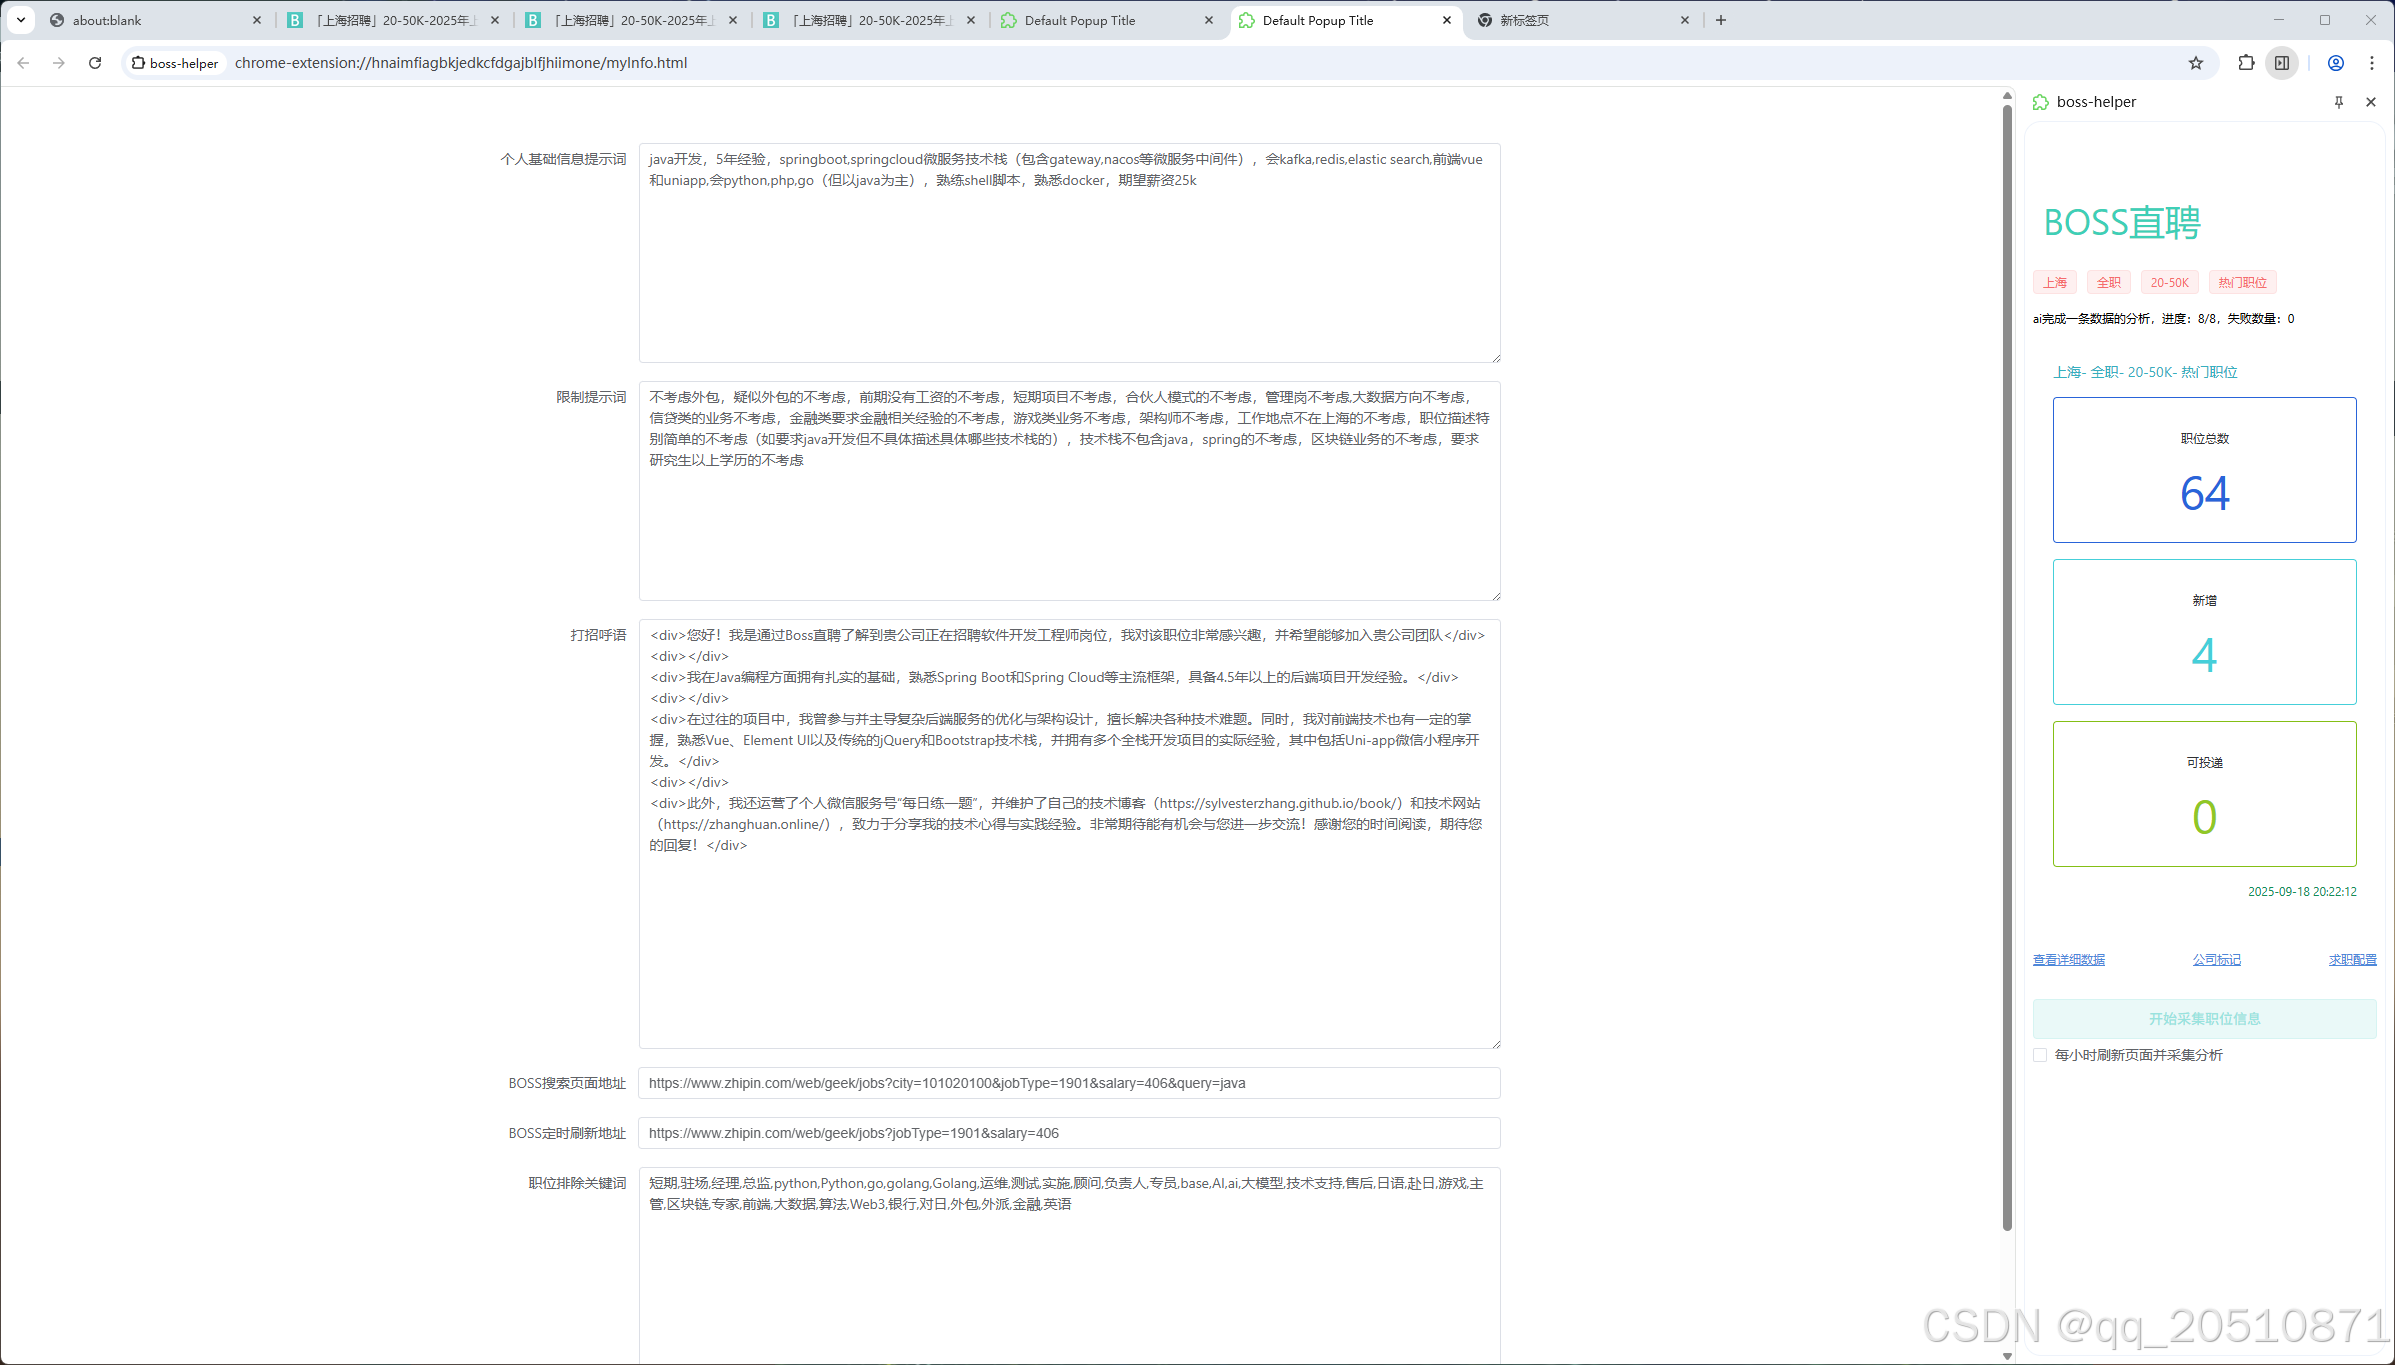Open a new tab with the plus button

[1721, 20]
